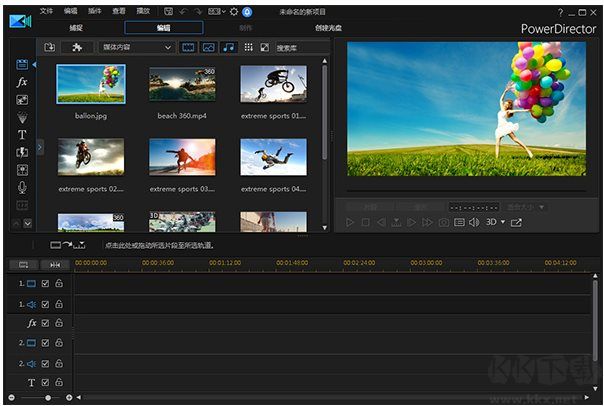Toggle the video track 1 enable checkbox
The height and width of the screenshot is (406, 604).
click(45, 284)
